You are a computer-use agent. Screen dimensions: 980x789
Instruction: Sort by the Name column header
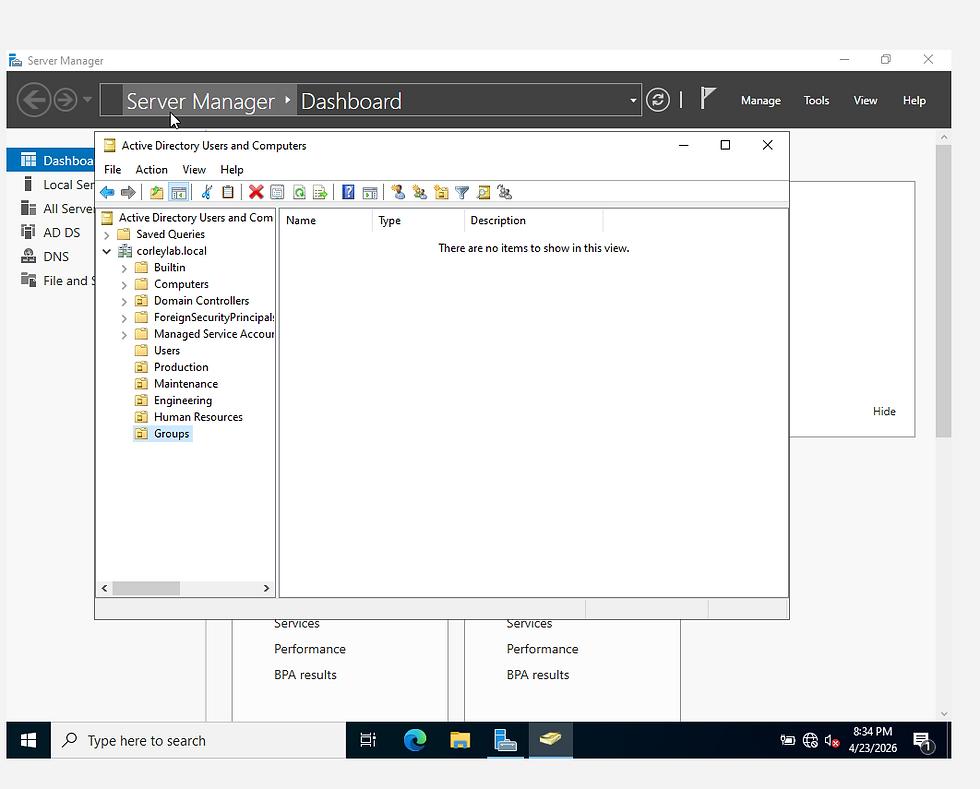click(326, 221)
